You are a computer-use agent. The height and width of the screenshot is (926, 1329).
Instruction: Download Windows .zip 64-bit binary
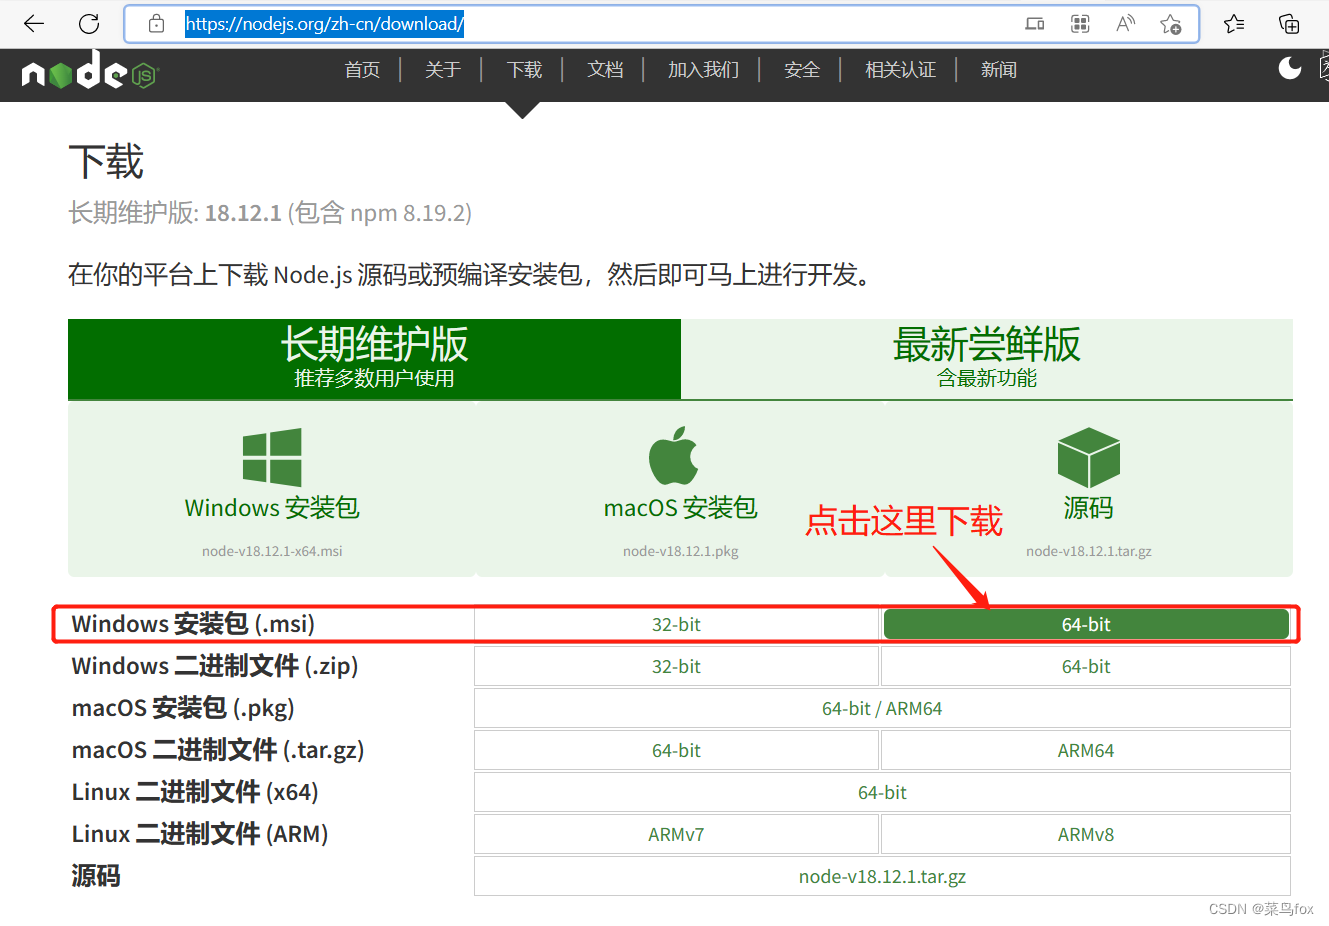pos(1086,666)
